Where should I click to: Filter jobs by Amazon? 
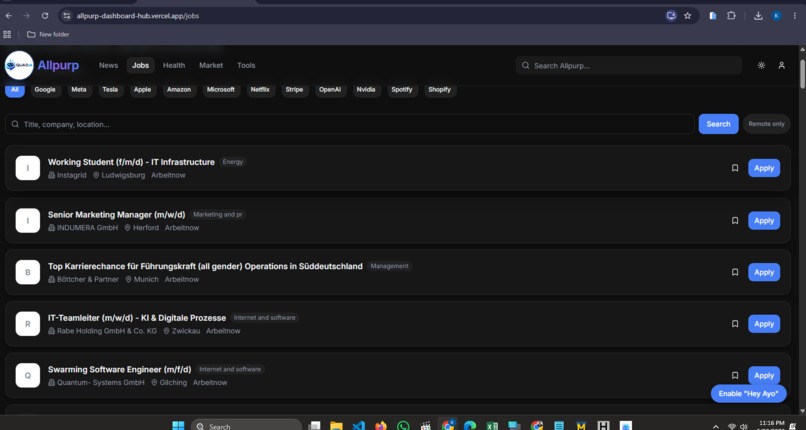179,89
